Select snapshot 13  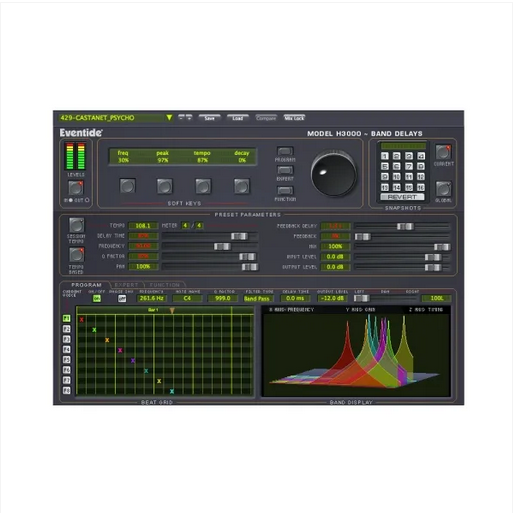coord(385,187)
